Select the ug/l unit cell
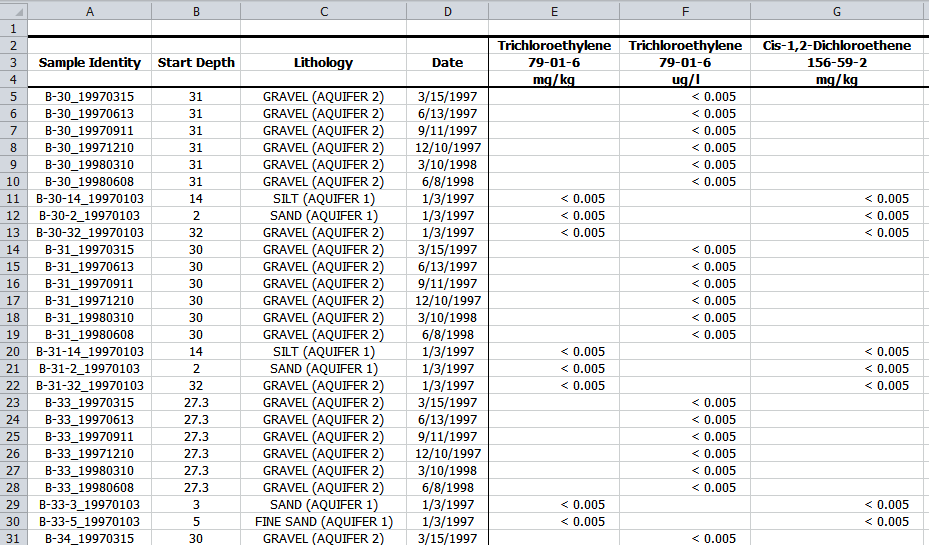The image size is (929, 545). click(x=685, y=79)
